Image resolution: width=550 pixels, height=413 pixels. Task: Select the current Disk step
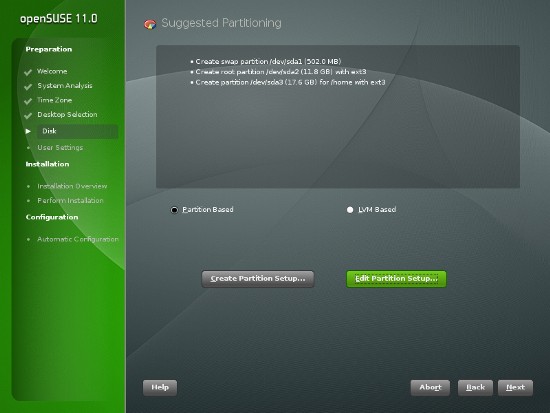(x=77, y=131)
